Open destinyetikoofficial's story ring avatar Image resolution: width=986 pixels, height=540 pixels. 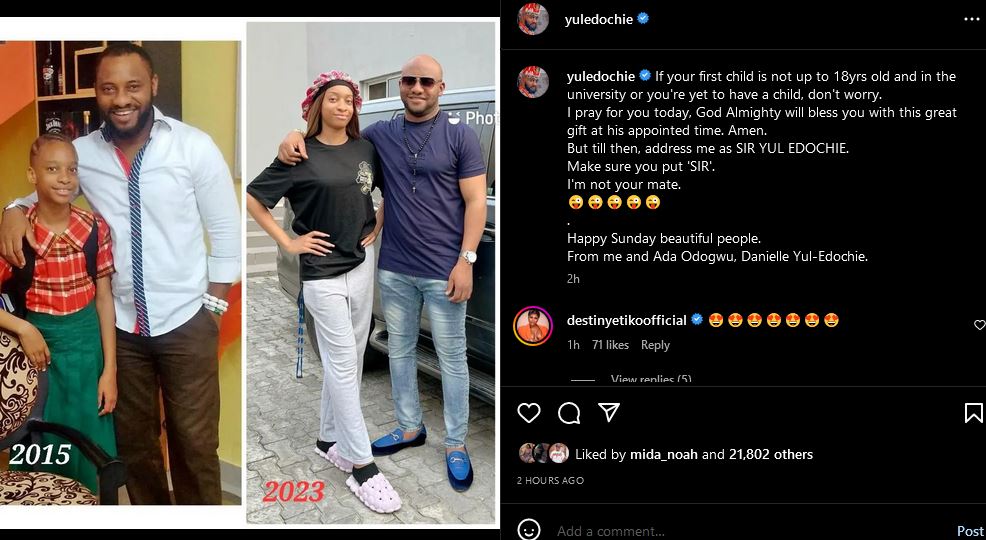tap(533, 326)
